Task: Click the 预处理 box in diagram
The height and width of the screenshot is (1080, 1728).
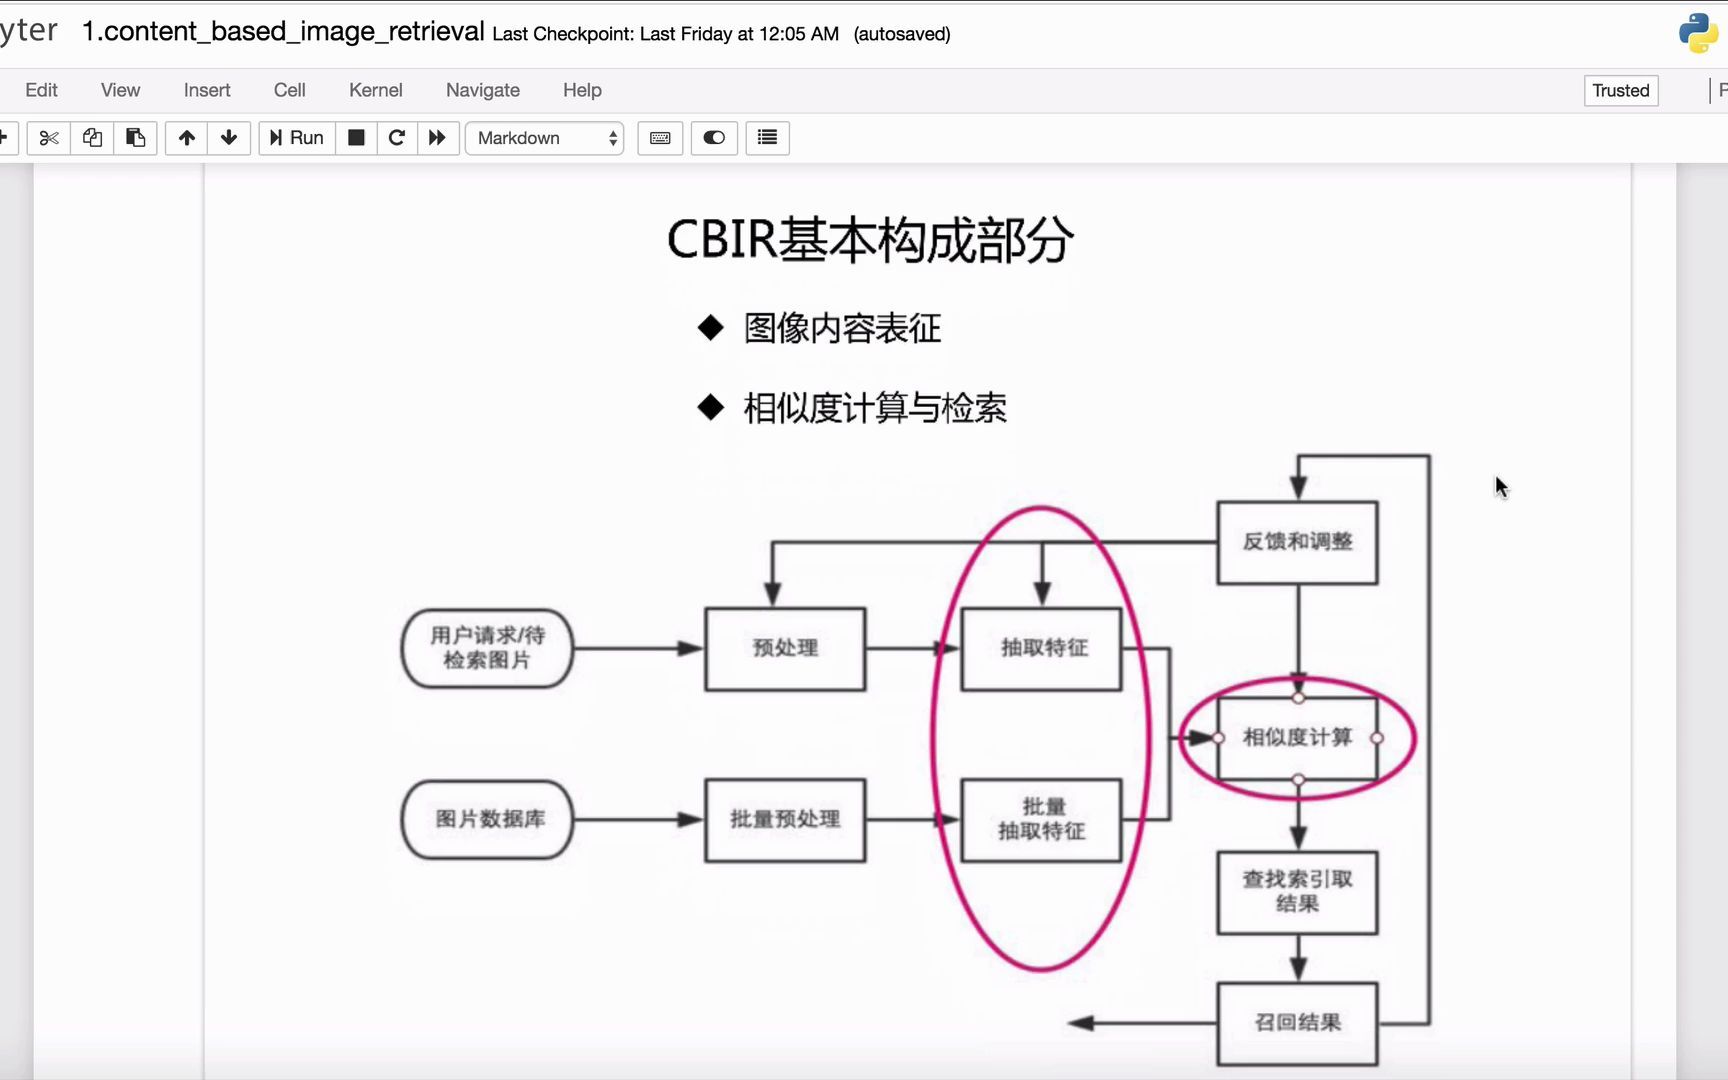Action: [785, 649]
